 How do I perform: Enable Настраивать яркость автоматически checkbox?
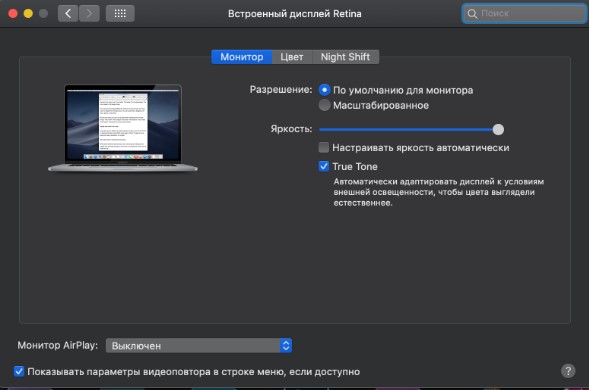323,147
